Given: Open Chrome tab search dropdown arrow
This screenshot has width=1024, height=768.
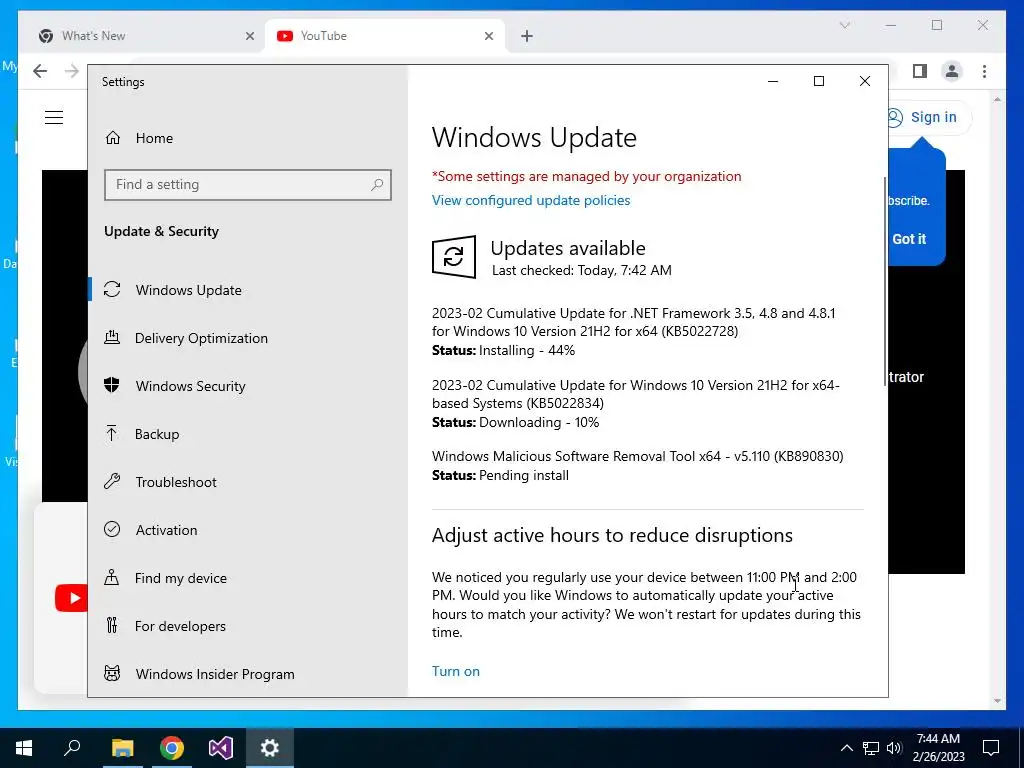Looking at the screenshot, I should point(844,25).
